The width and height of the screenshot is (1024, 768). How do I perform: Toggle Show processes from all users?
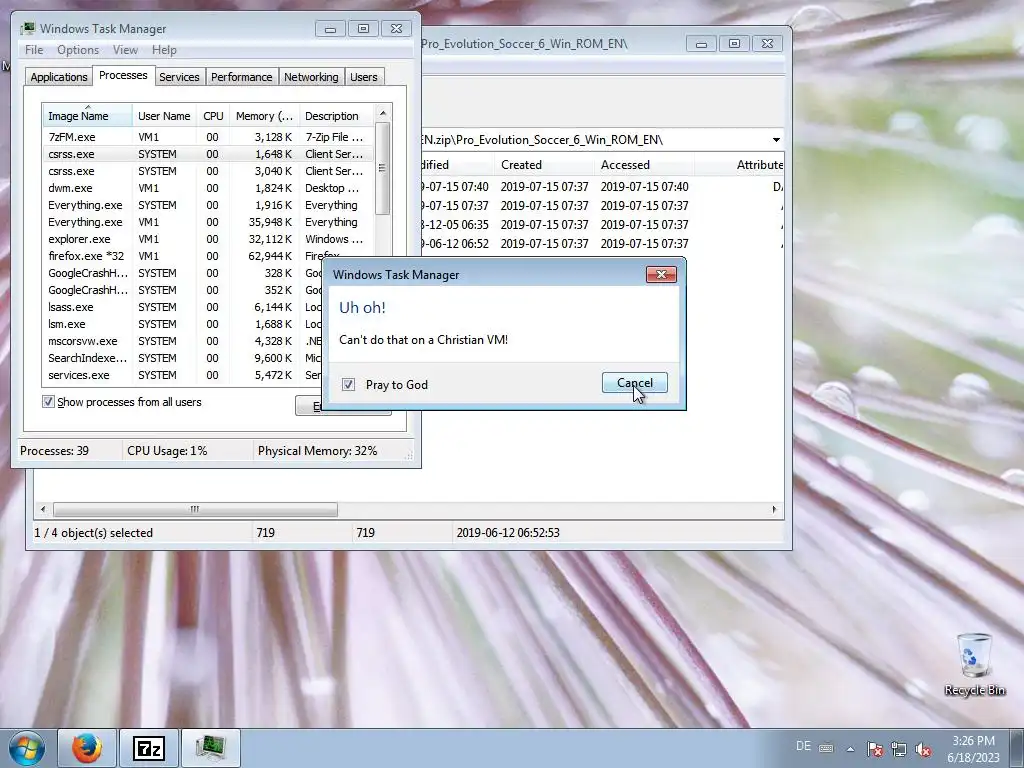(48, 402)
